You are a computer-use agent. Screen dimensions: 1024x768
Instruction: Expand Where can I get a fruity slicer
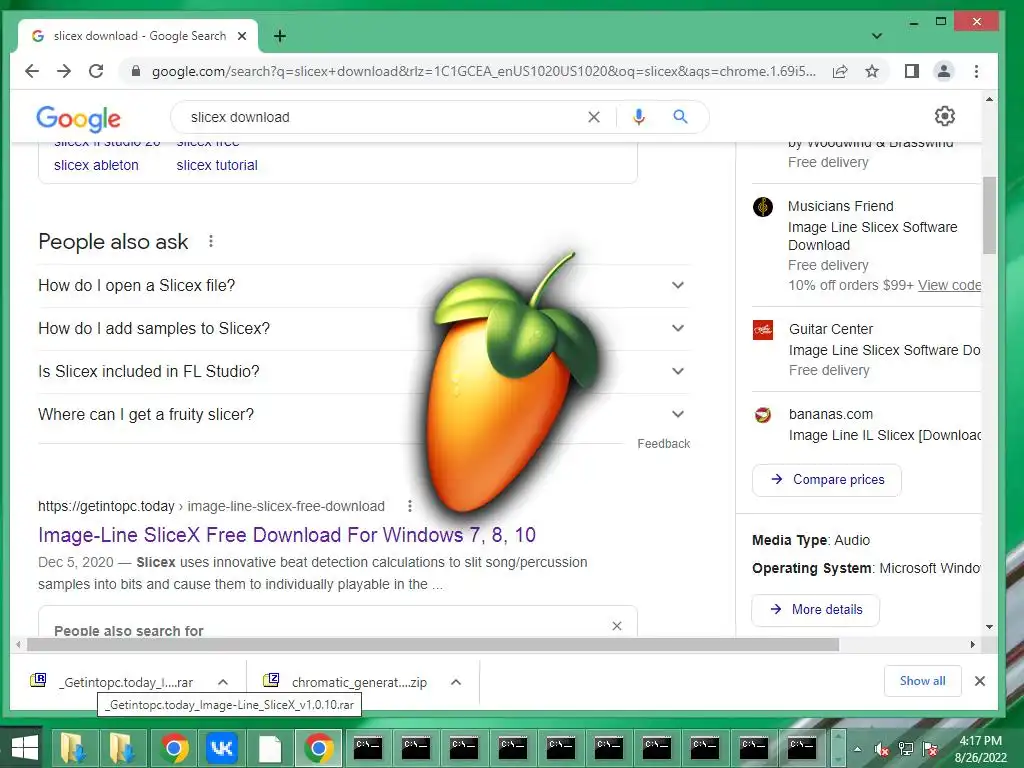(364, 415)
